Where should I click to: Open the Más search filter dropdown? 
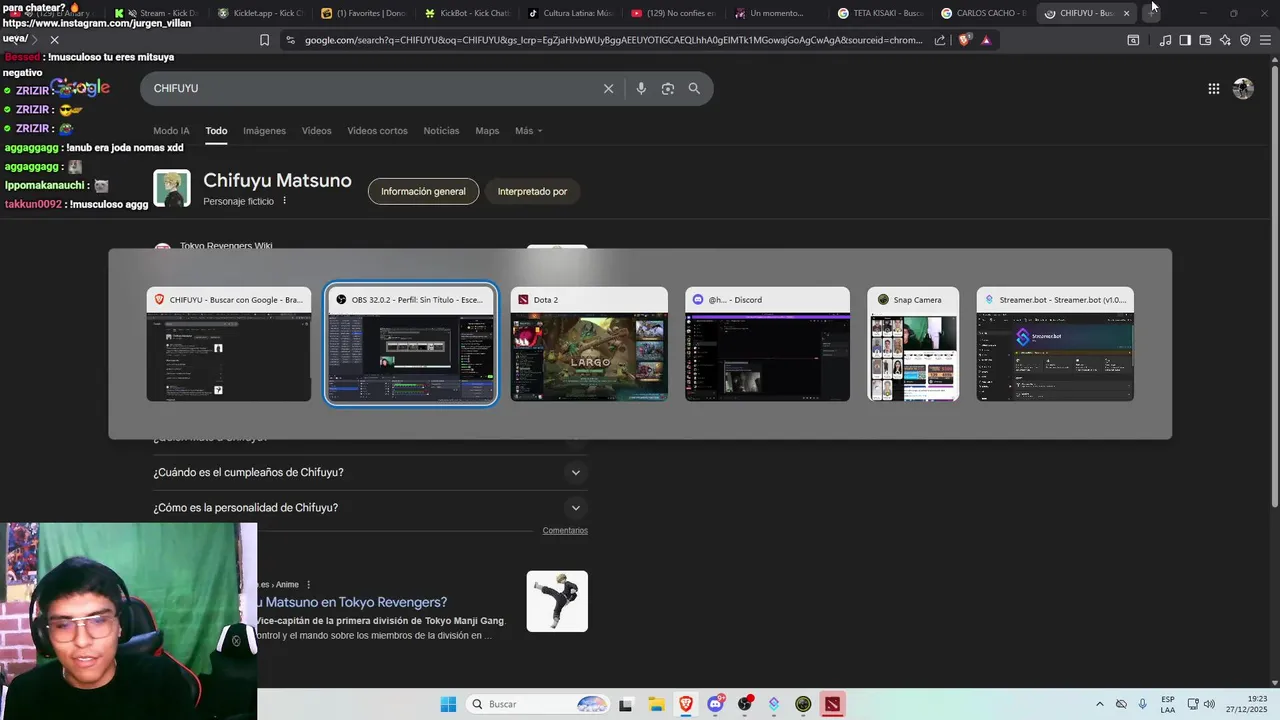click(x=528, y=131)
